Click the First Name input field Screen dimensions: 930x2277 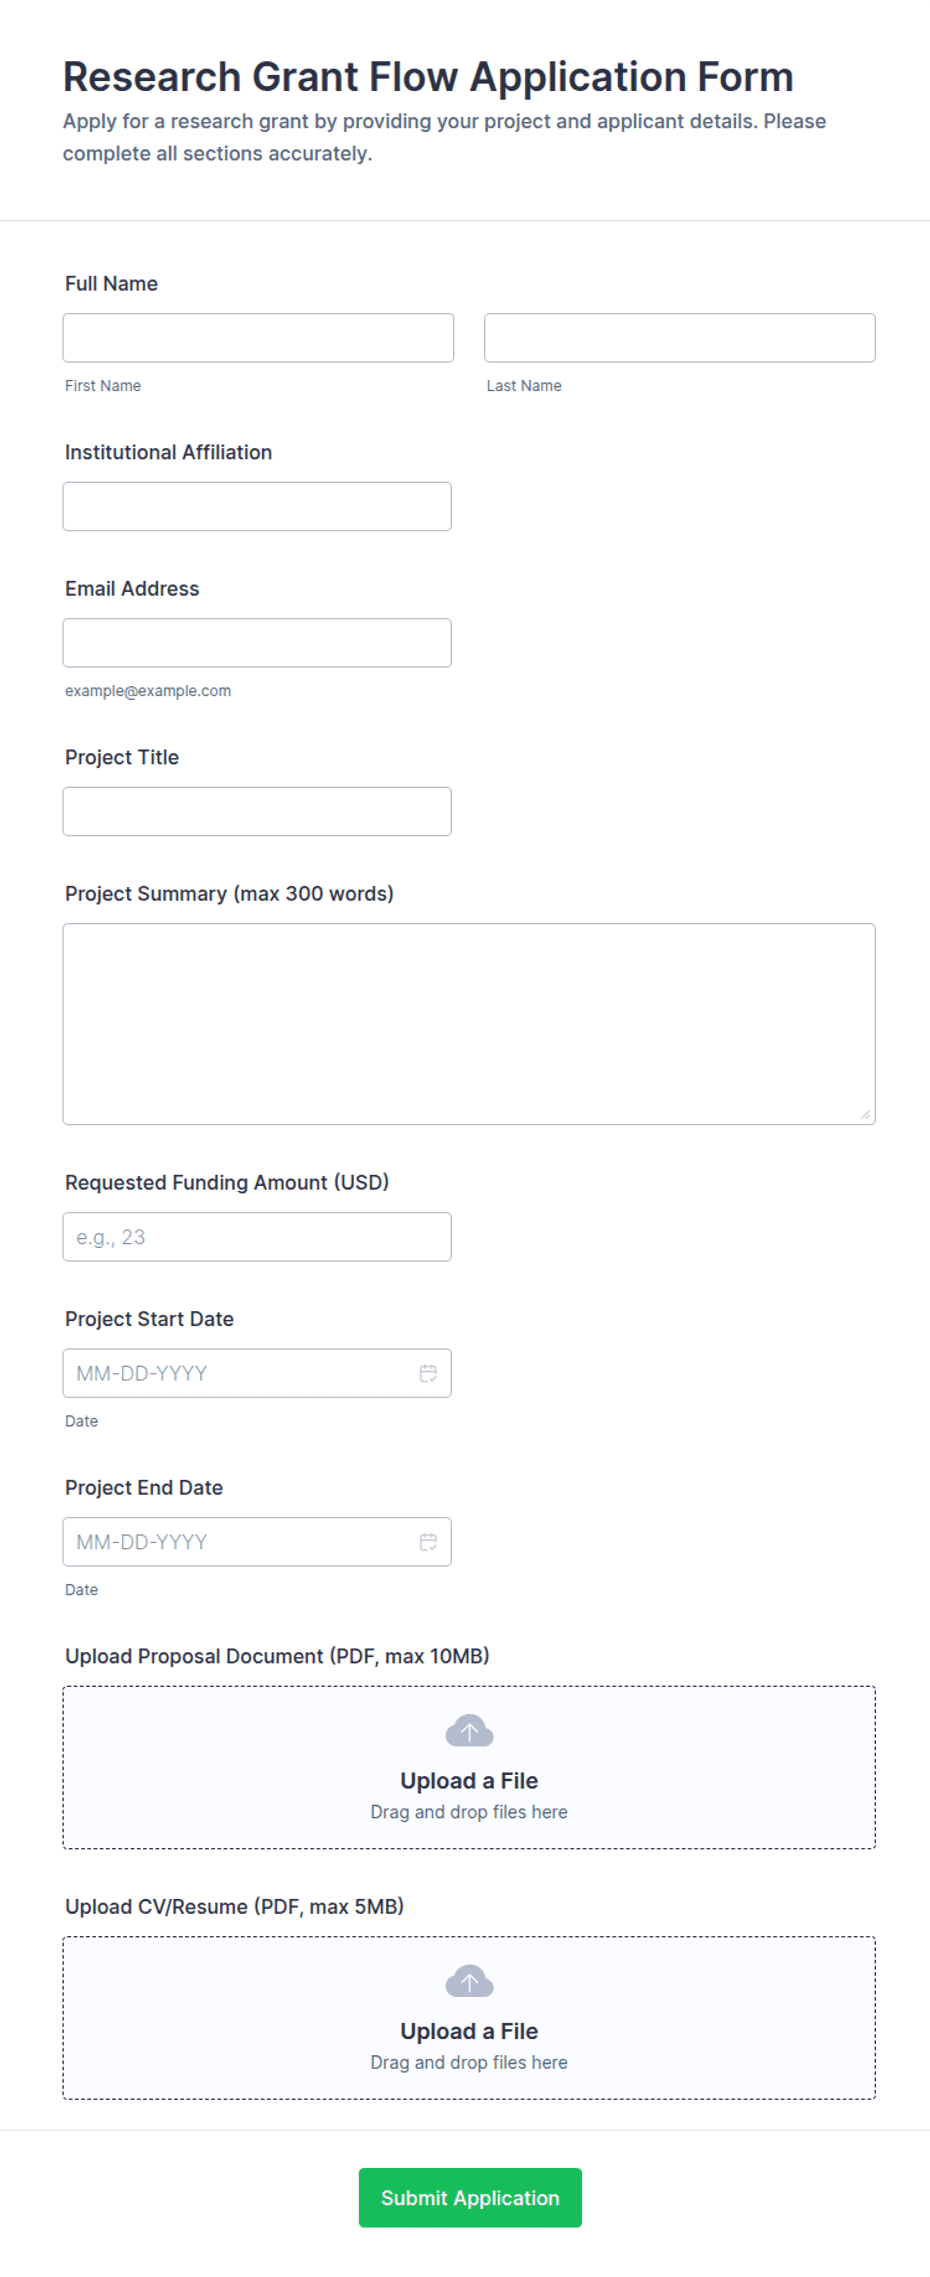(x=258, y=338)
